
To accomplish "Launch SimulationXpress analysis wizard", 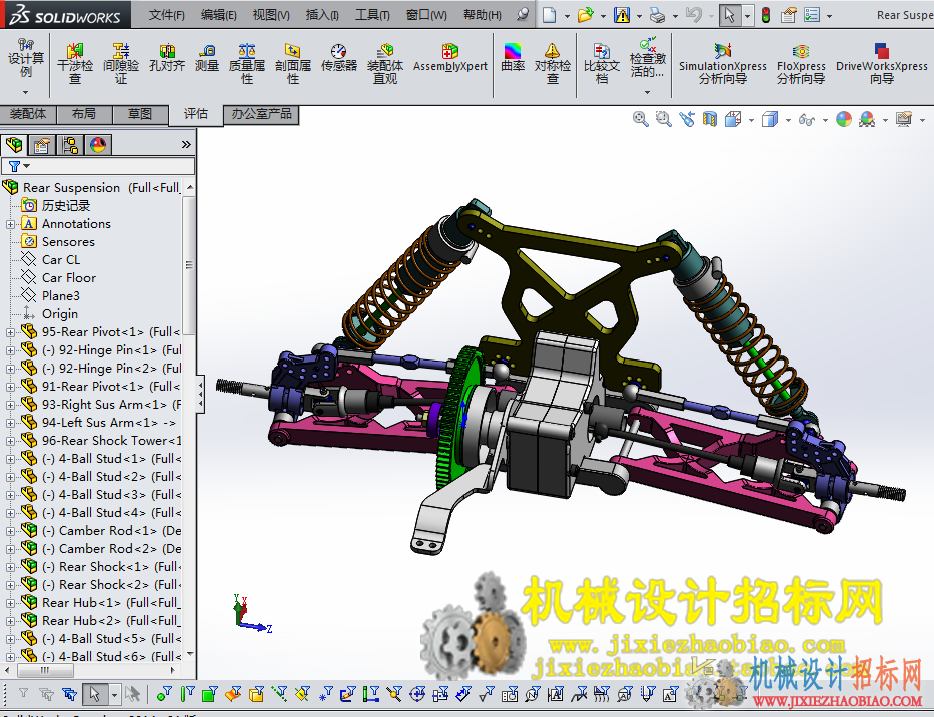I will click(723, 63).
